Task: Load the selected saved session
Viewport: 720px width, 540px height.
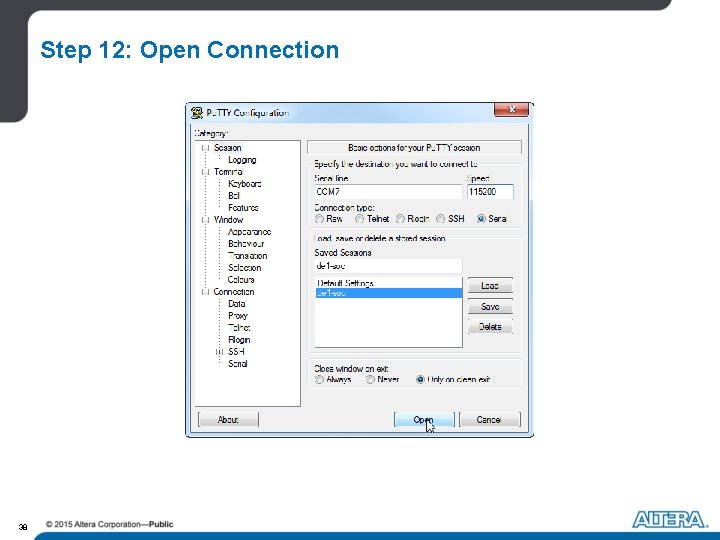Action: [x=490, y=286]
